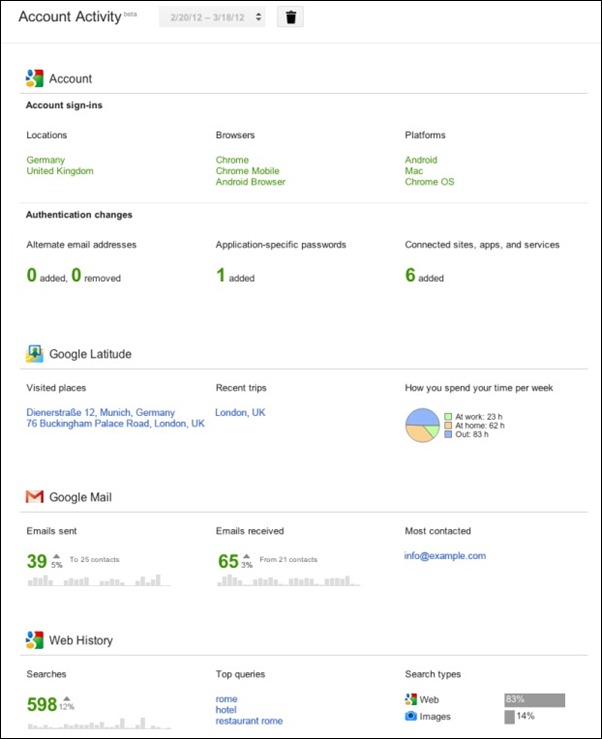Open the Chrome OS platform link
Screen dimensions: 602x739
click(429, 182)
